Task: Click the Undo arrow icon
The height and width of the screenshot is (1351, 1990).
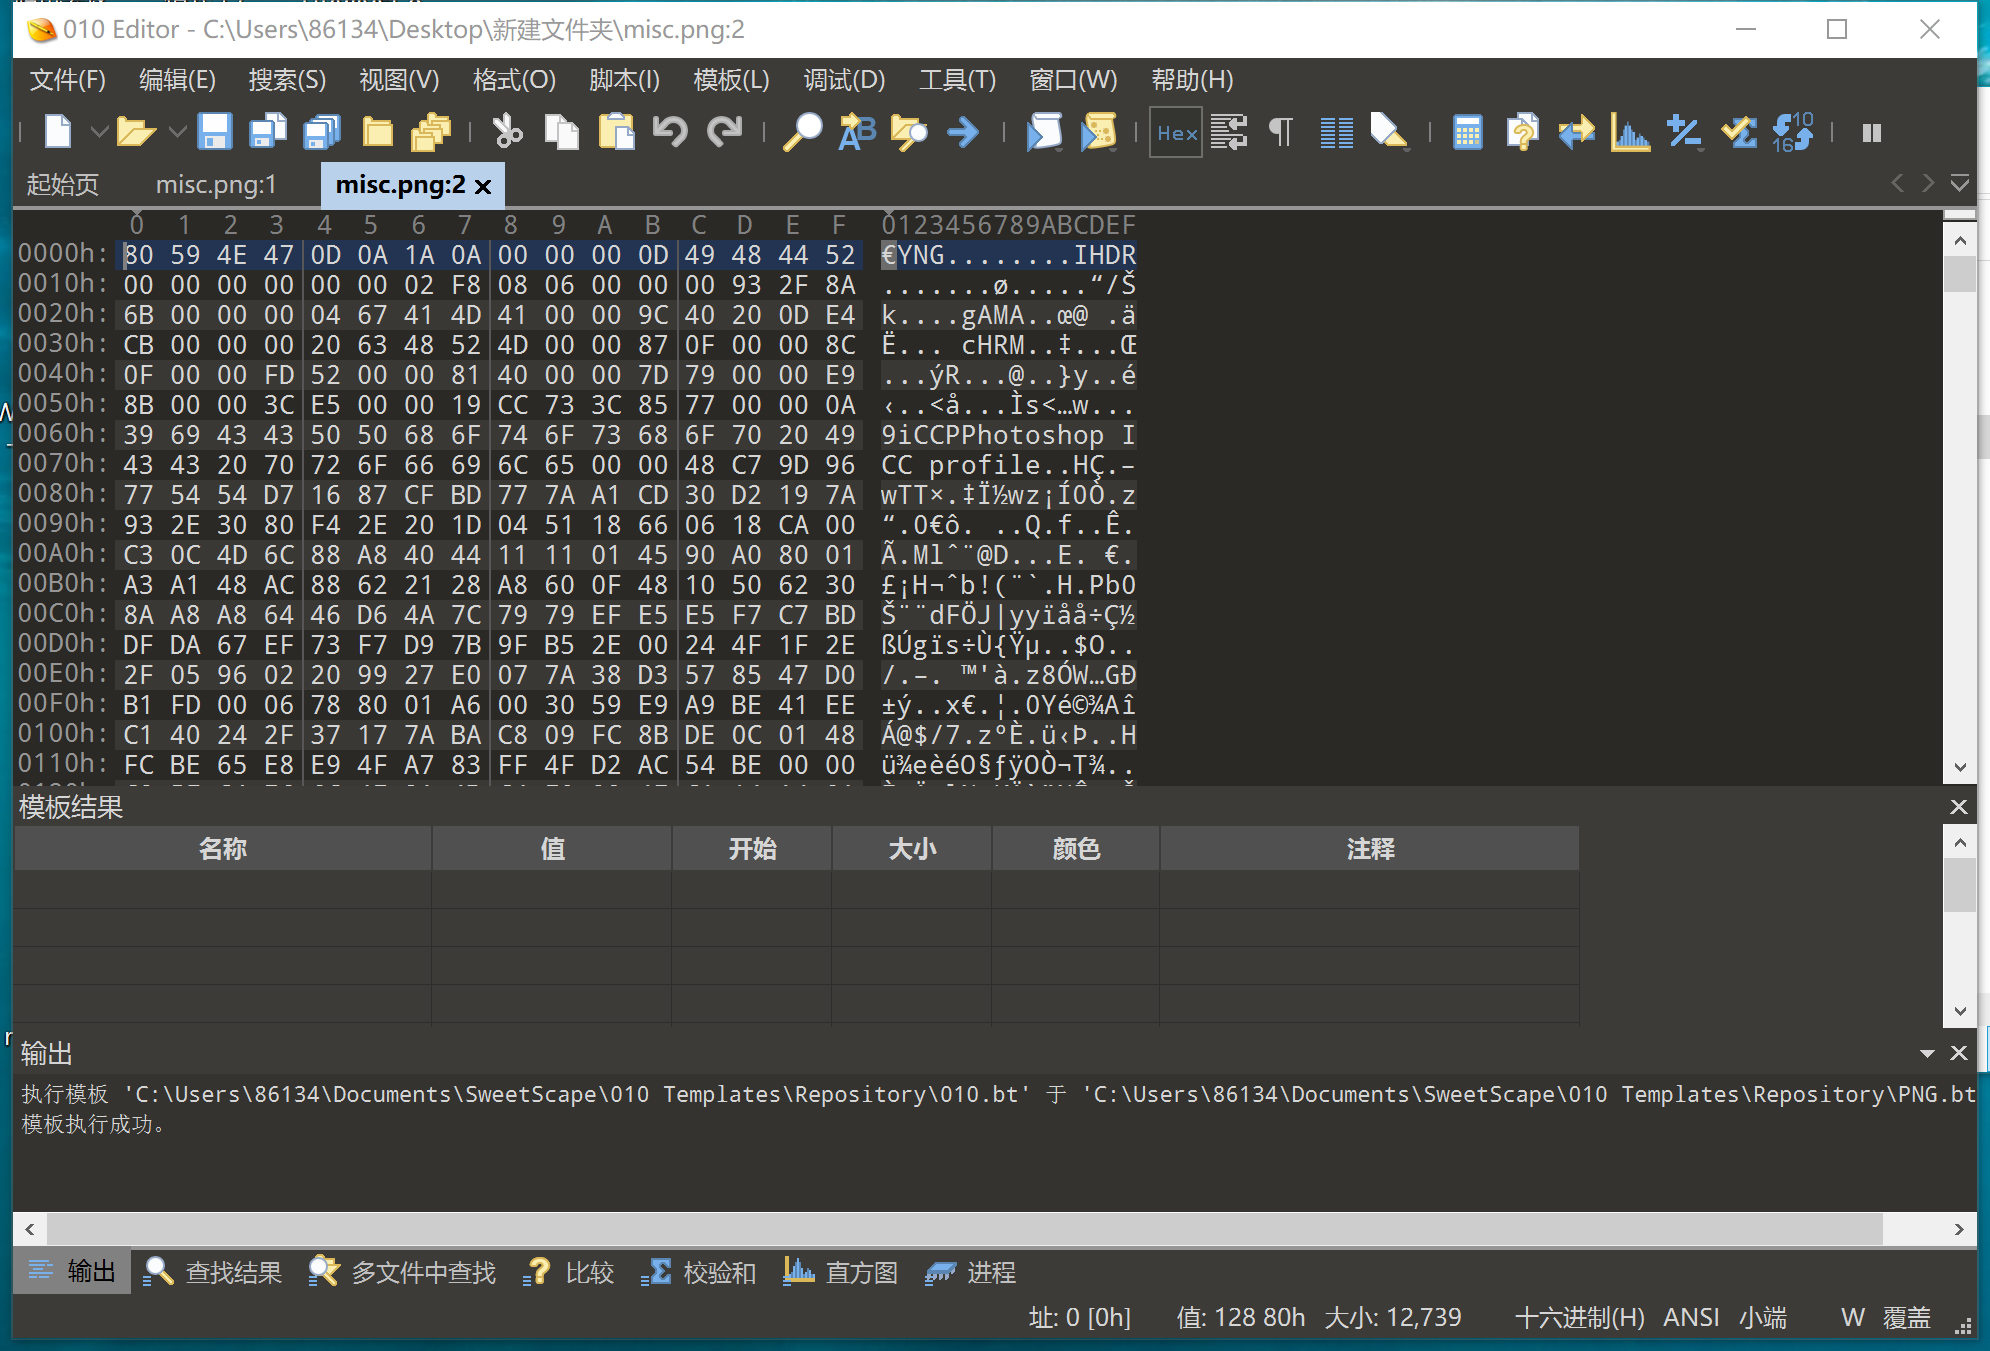Action: click(x=669, y=132)
